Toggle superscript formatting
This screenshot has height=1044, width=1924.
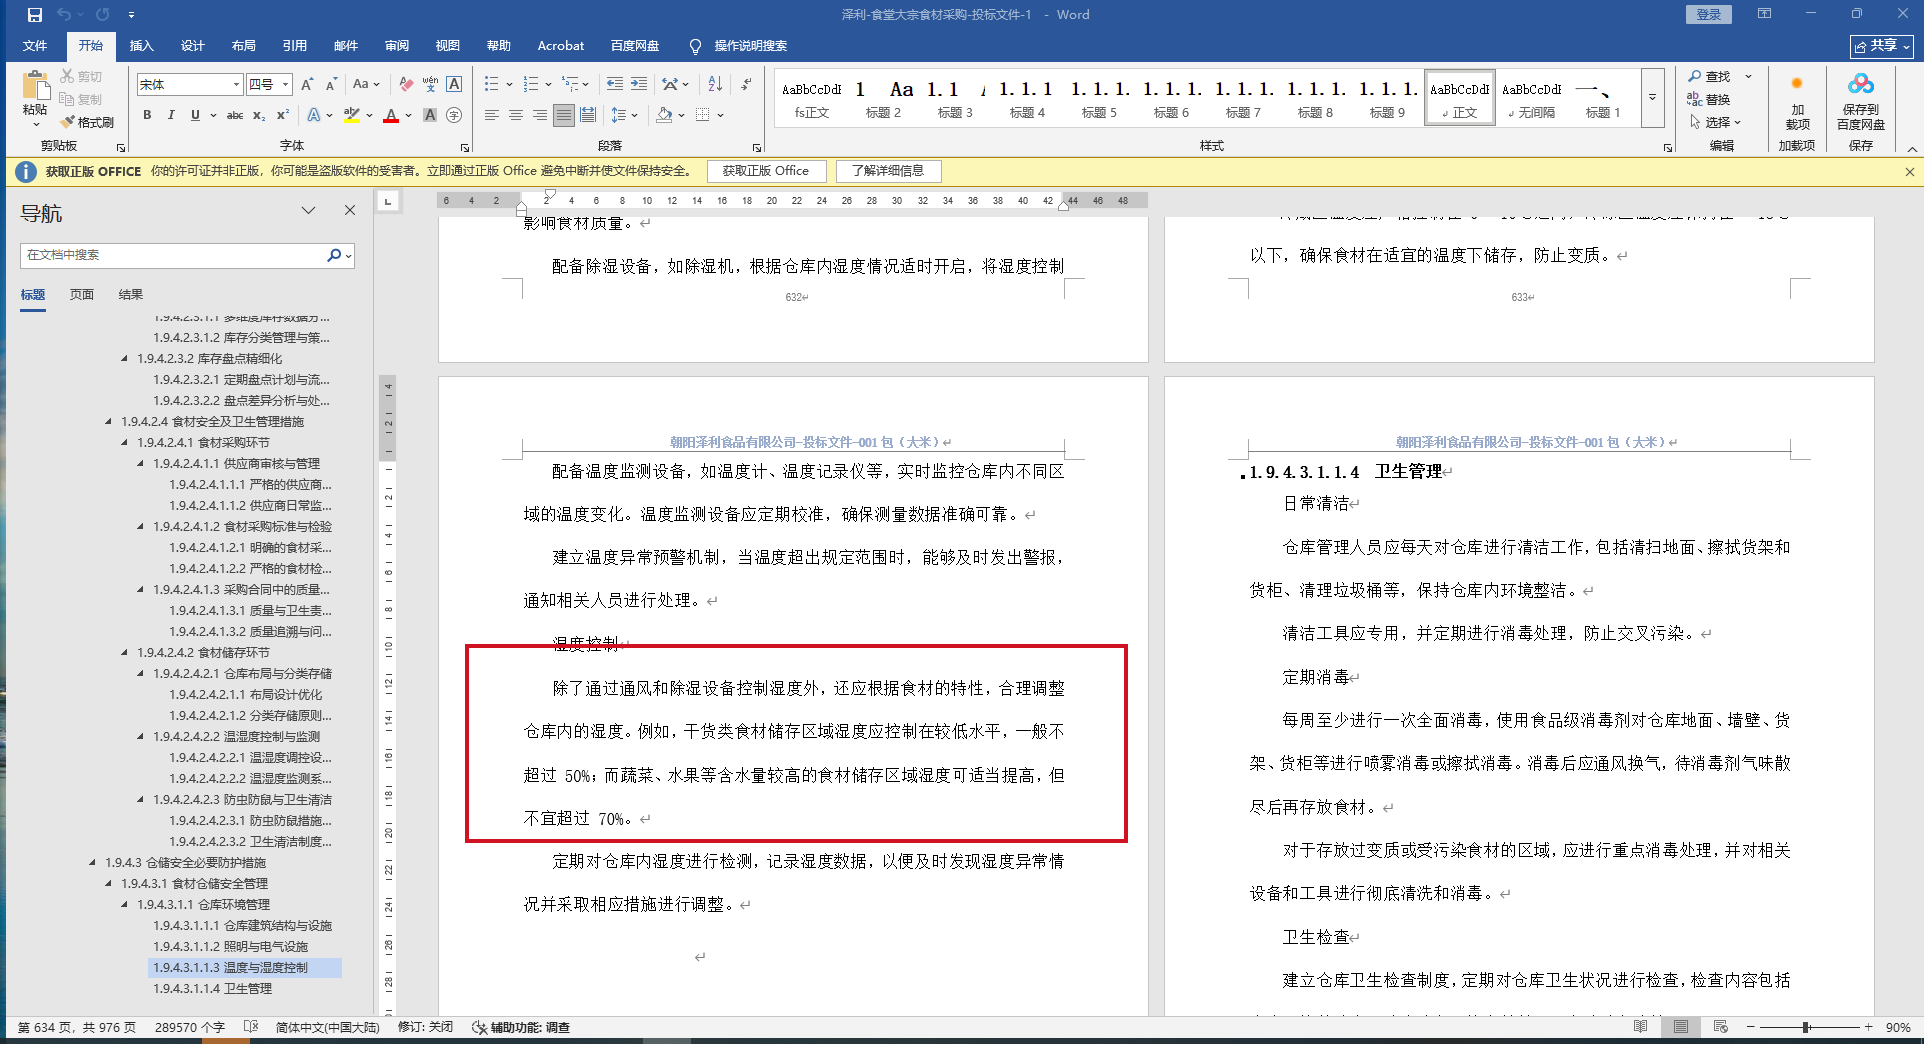coord(283,115)
